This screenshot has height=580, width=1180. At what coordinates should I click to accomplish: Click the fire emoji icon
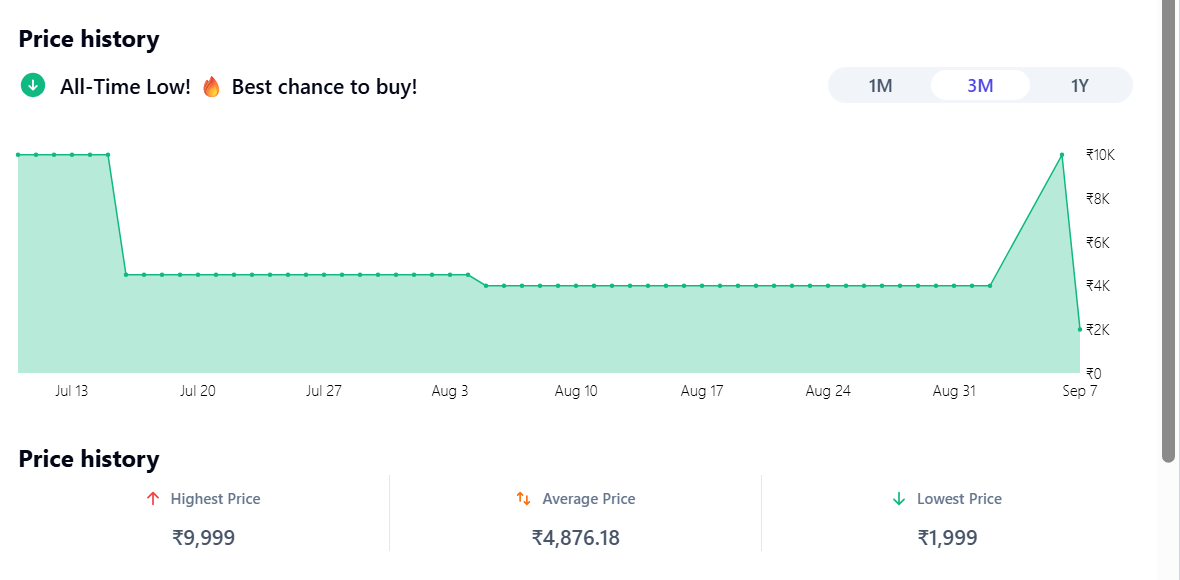(x=211, y=87)
